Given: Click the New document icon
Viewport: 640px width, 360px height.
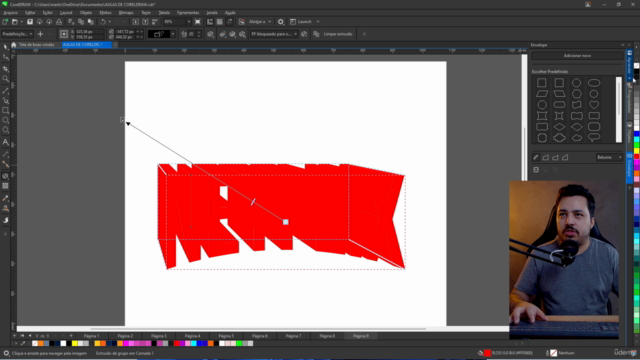Looking at the screenshot, I should (5, 22).
